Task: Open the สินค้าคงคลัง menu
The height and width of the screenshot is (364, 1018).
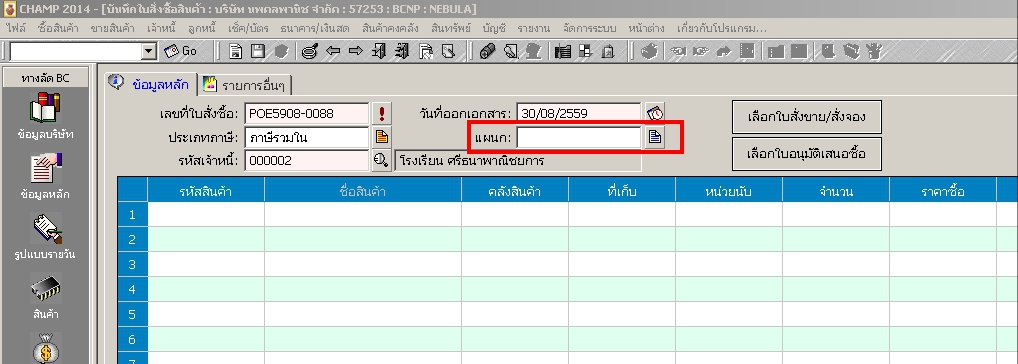Action: pos(391,29)
